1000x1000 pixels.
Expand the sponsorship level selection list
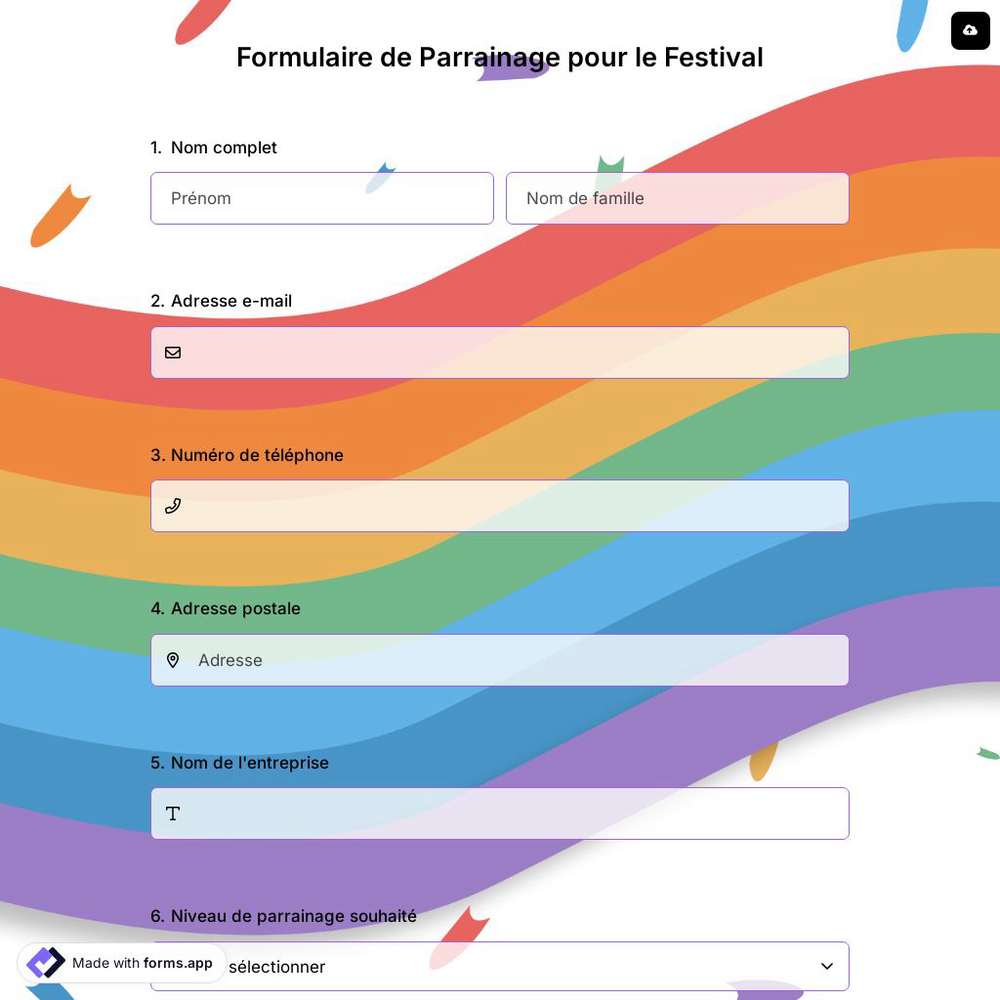click(x=500, y=966)
